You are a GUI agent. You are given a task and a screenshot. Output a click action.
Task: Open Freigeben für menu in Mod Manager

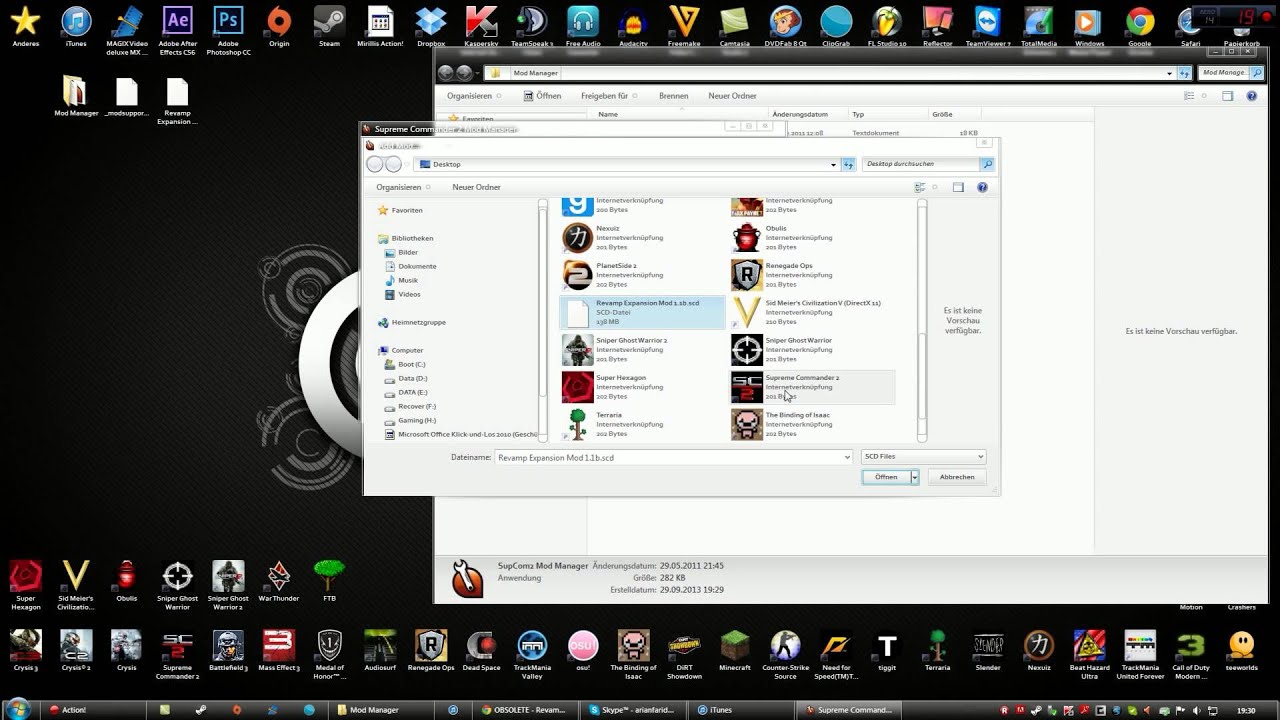pos(608,96)
